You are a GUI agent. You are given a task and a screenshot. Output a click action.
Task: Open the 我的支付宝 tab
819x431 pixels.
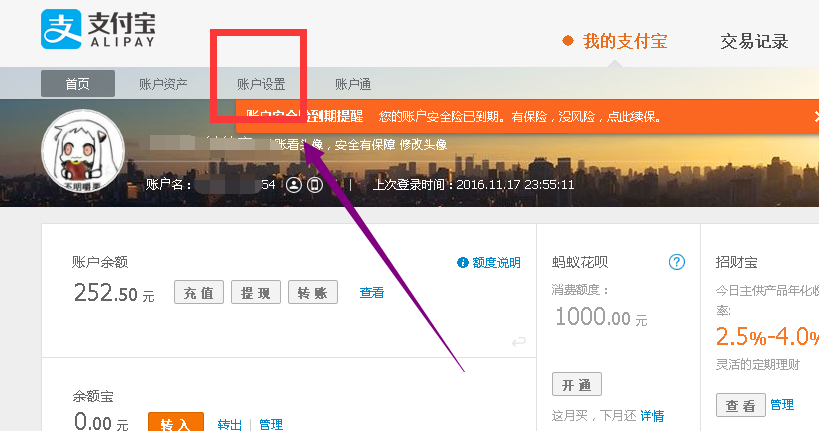pos(625,41)
